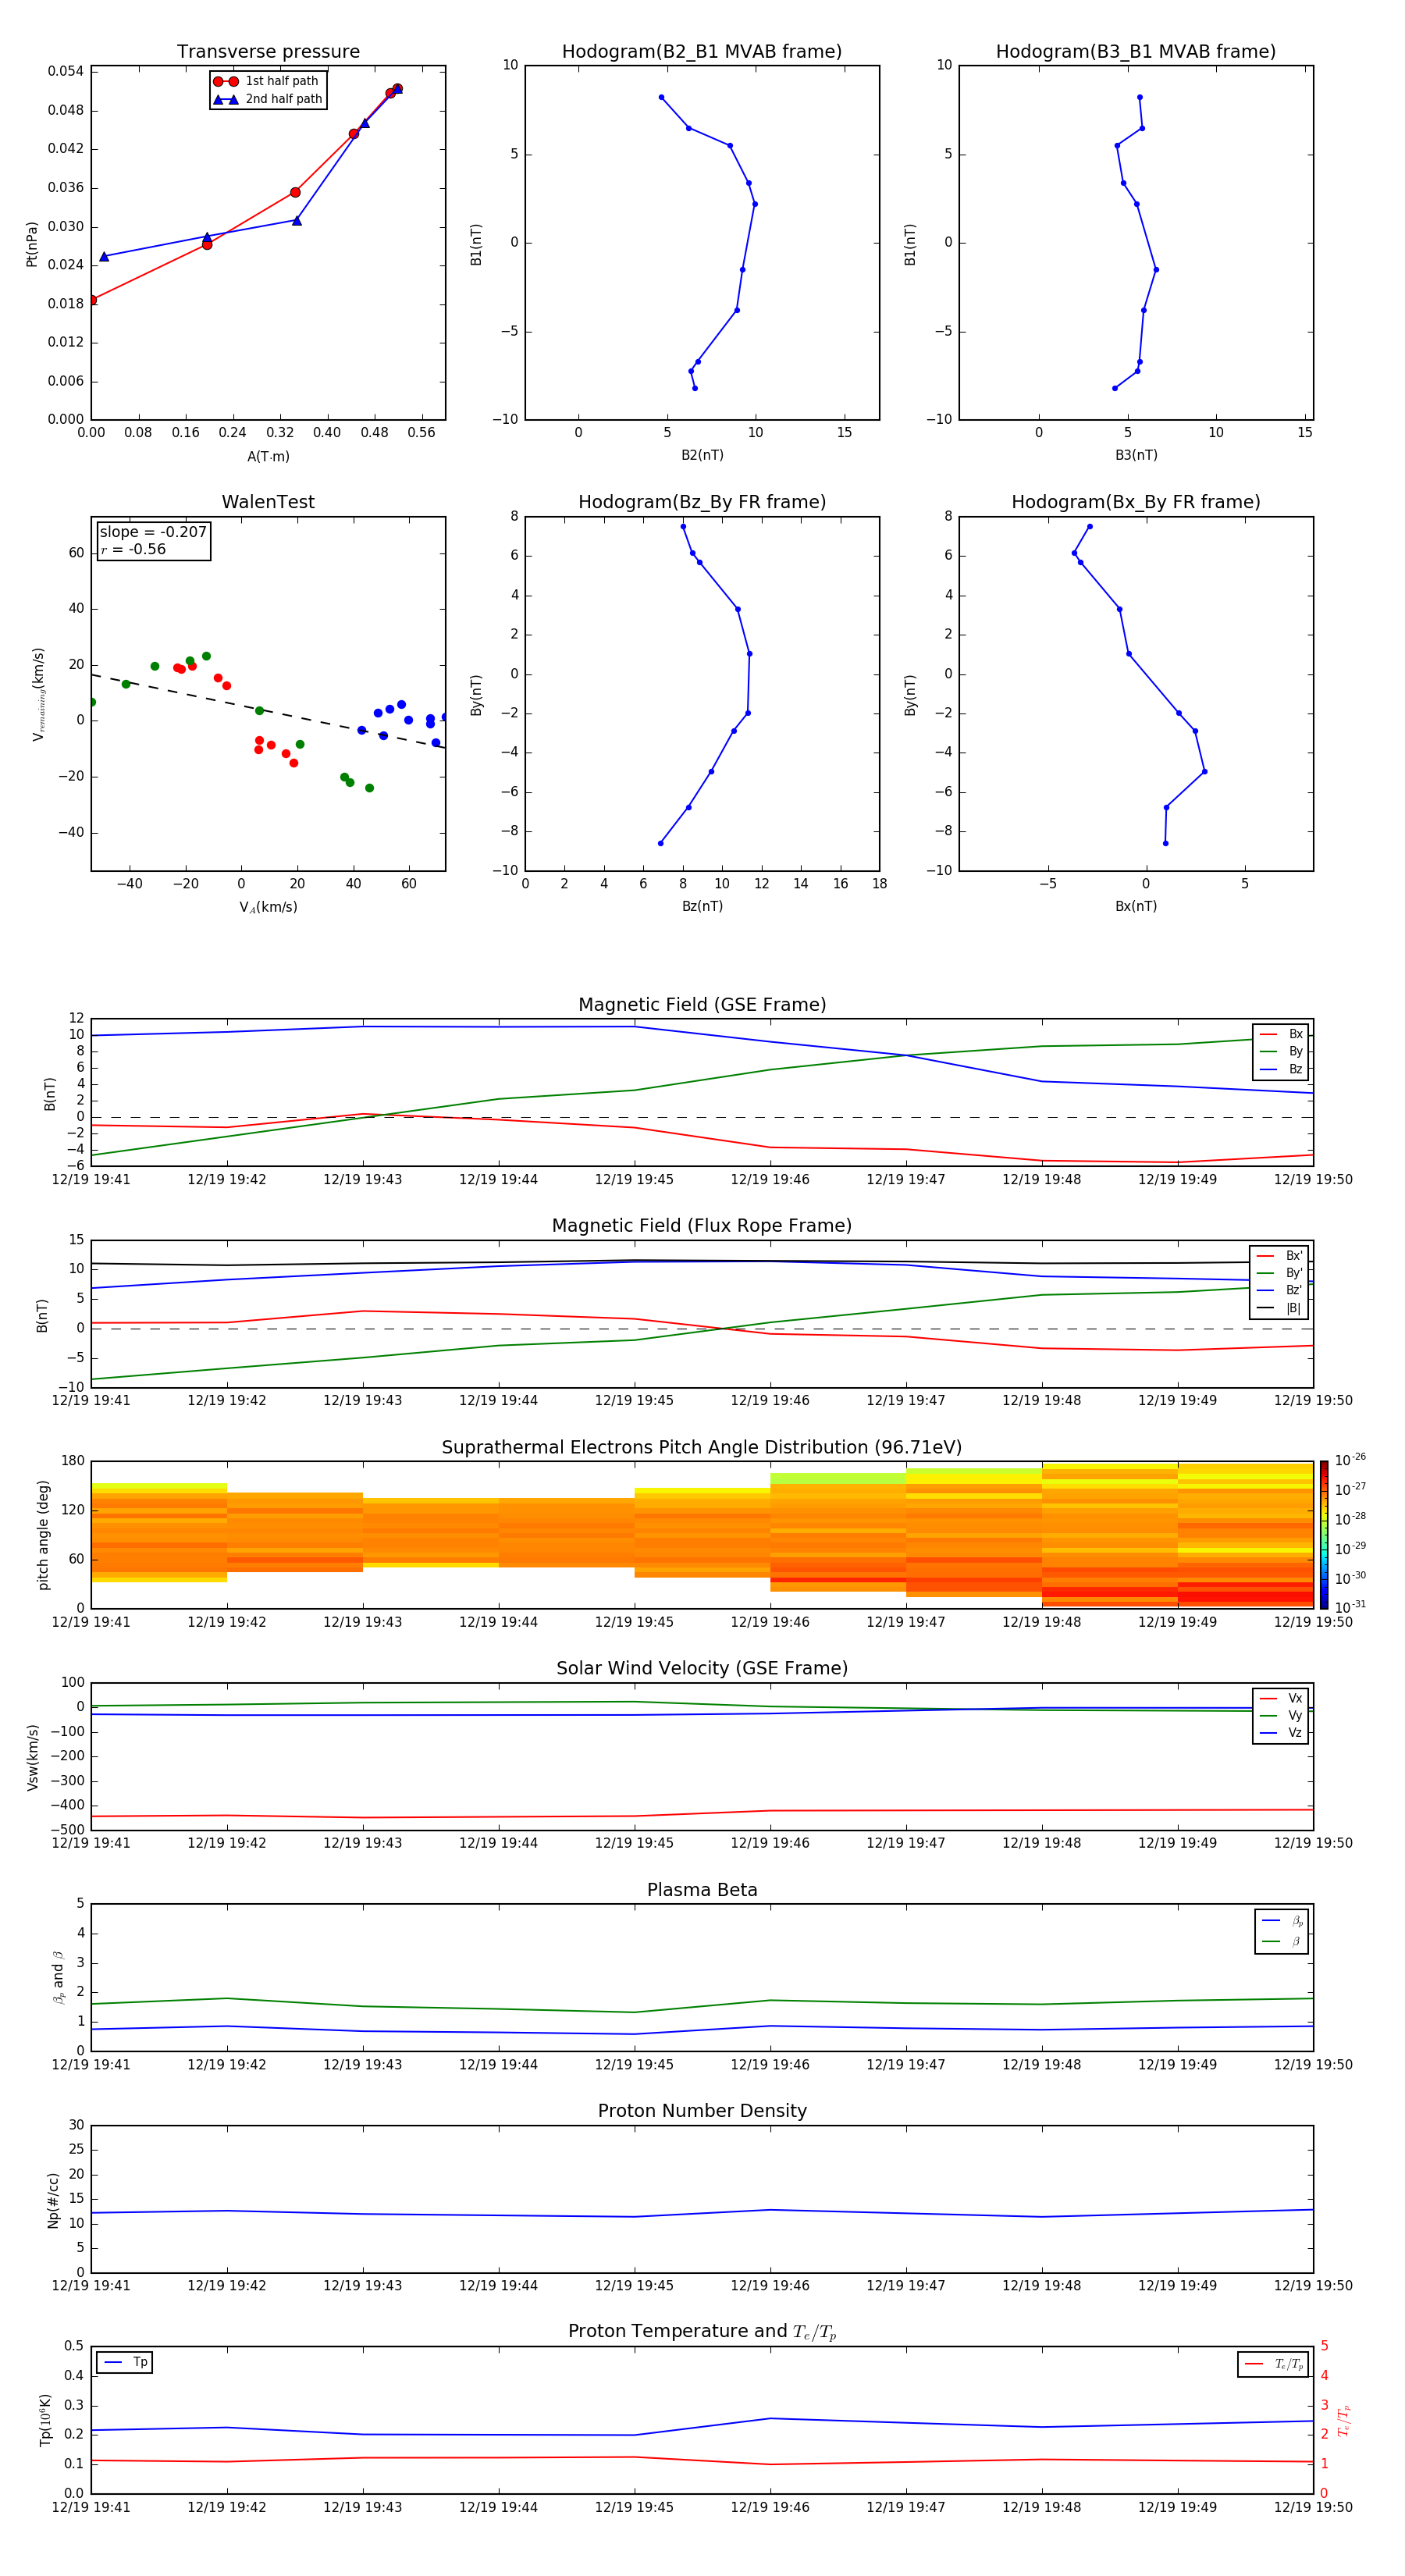1405x2576 pixels.
Task: Select the "2nd half path" legend entry
Action: [x=268, y=99]
